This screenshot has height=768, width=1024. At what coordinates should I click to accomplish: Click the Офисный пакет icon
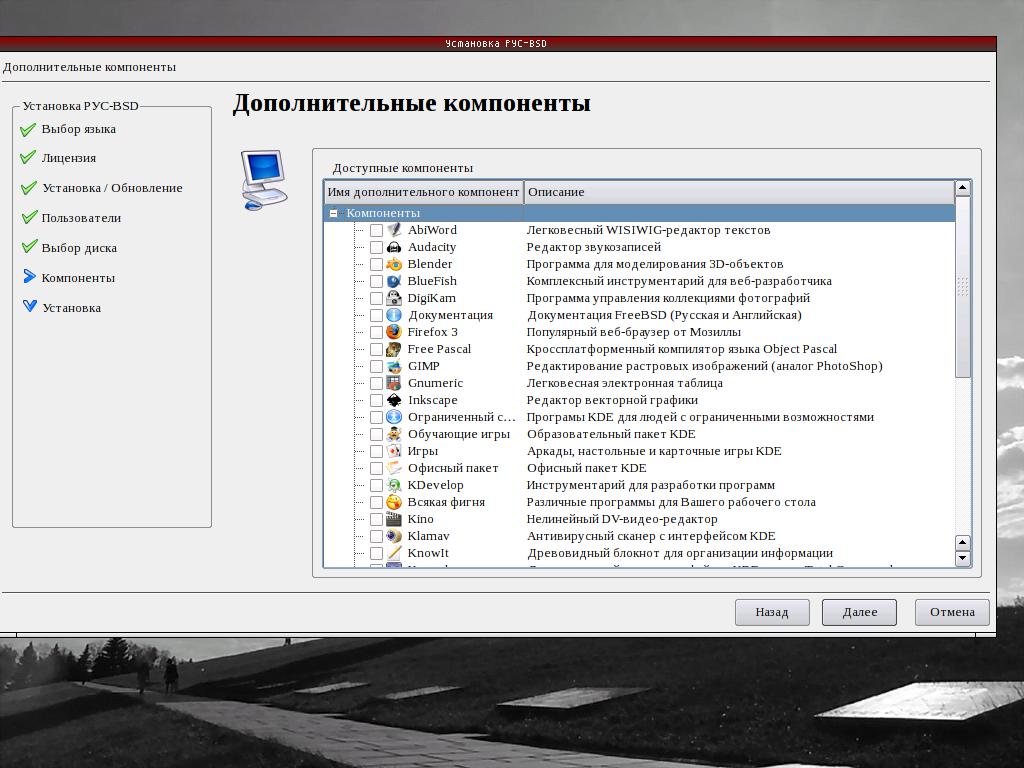pos(394,468)
